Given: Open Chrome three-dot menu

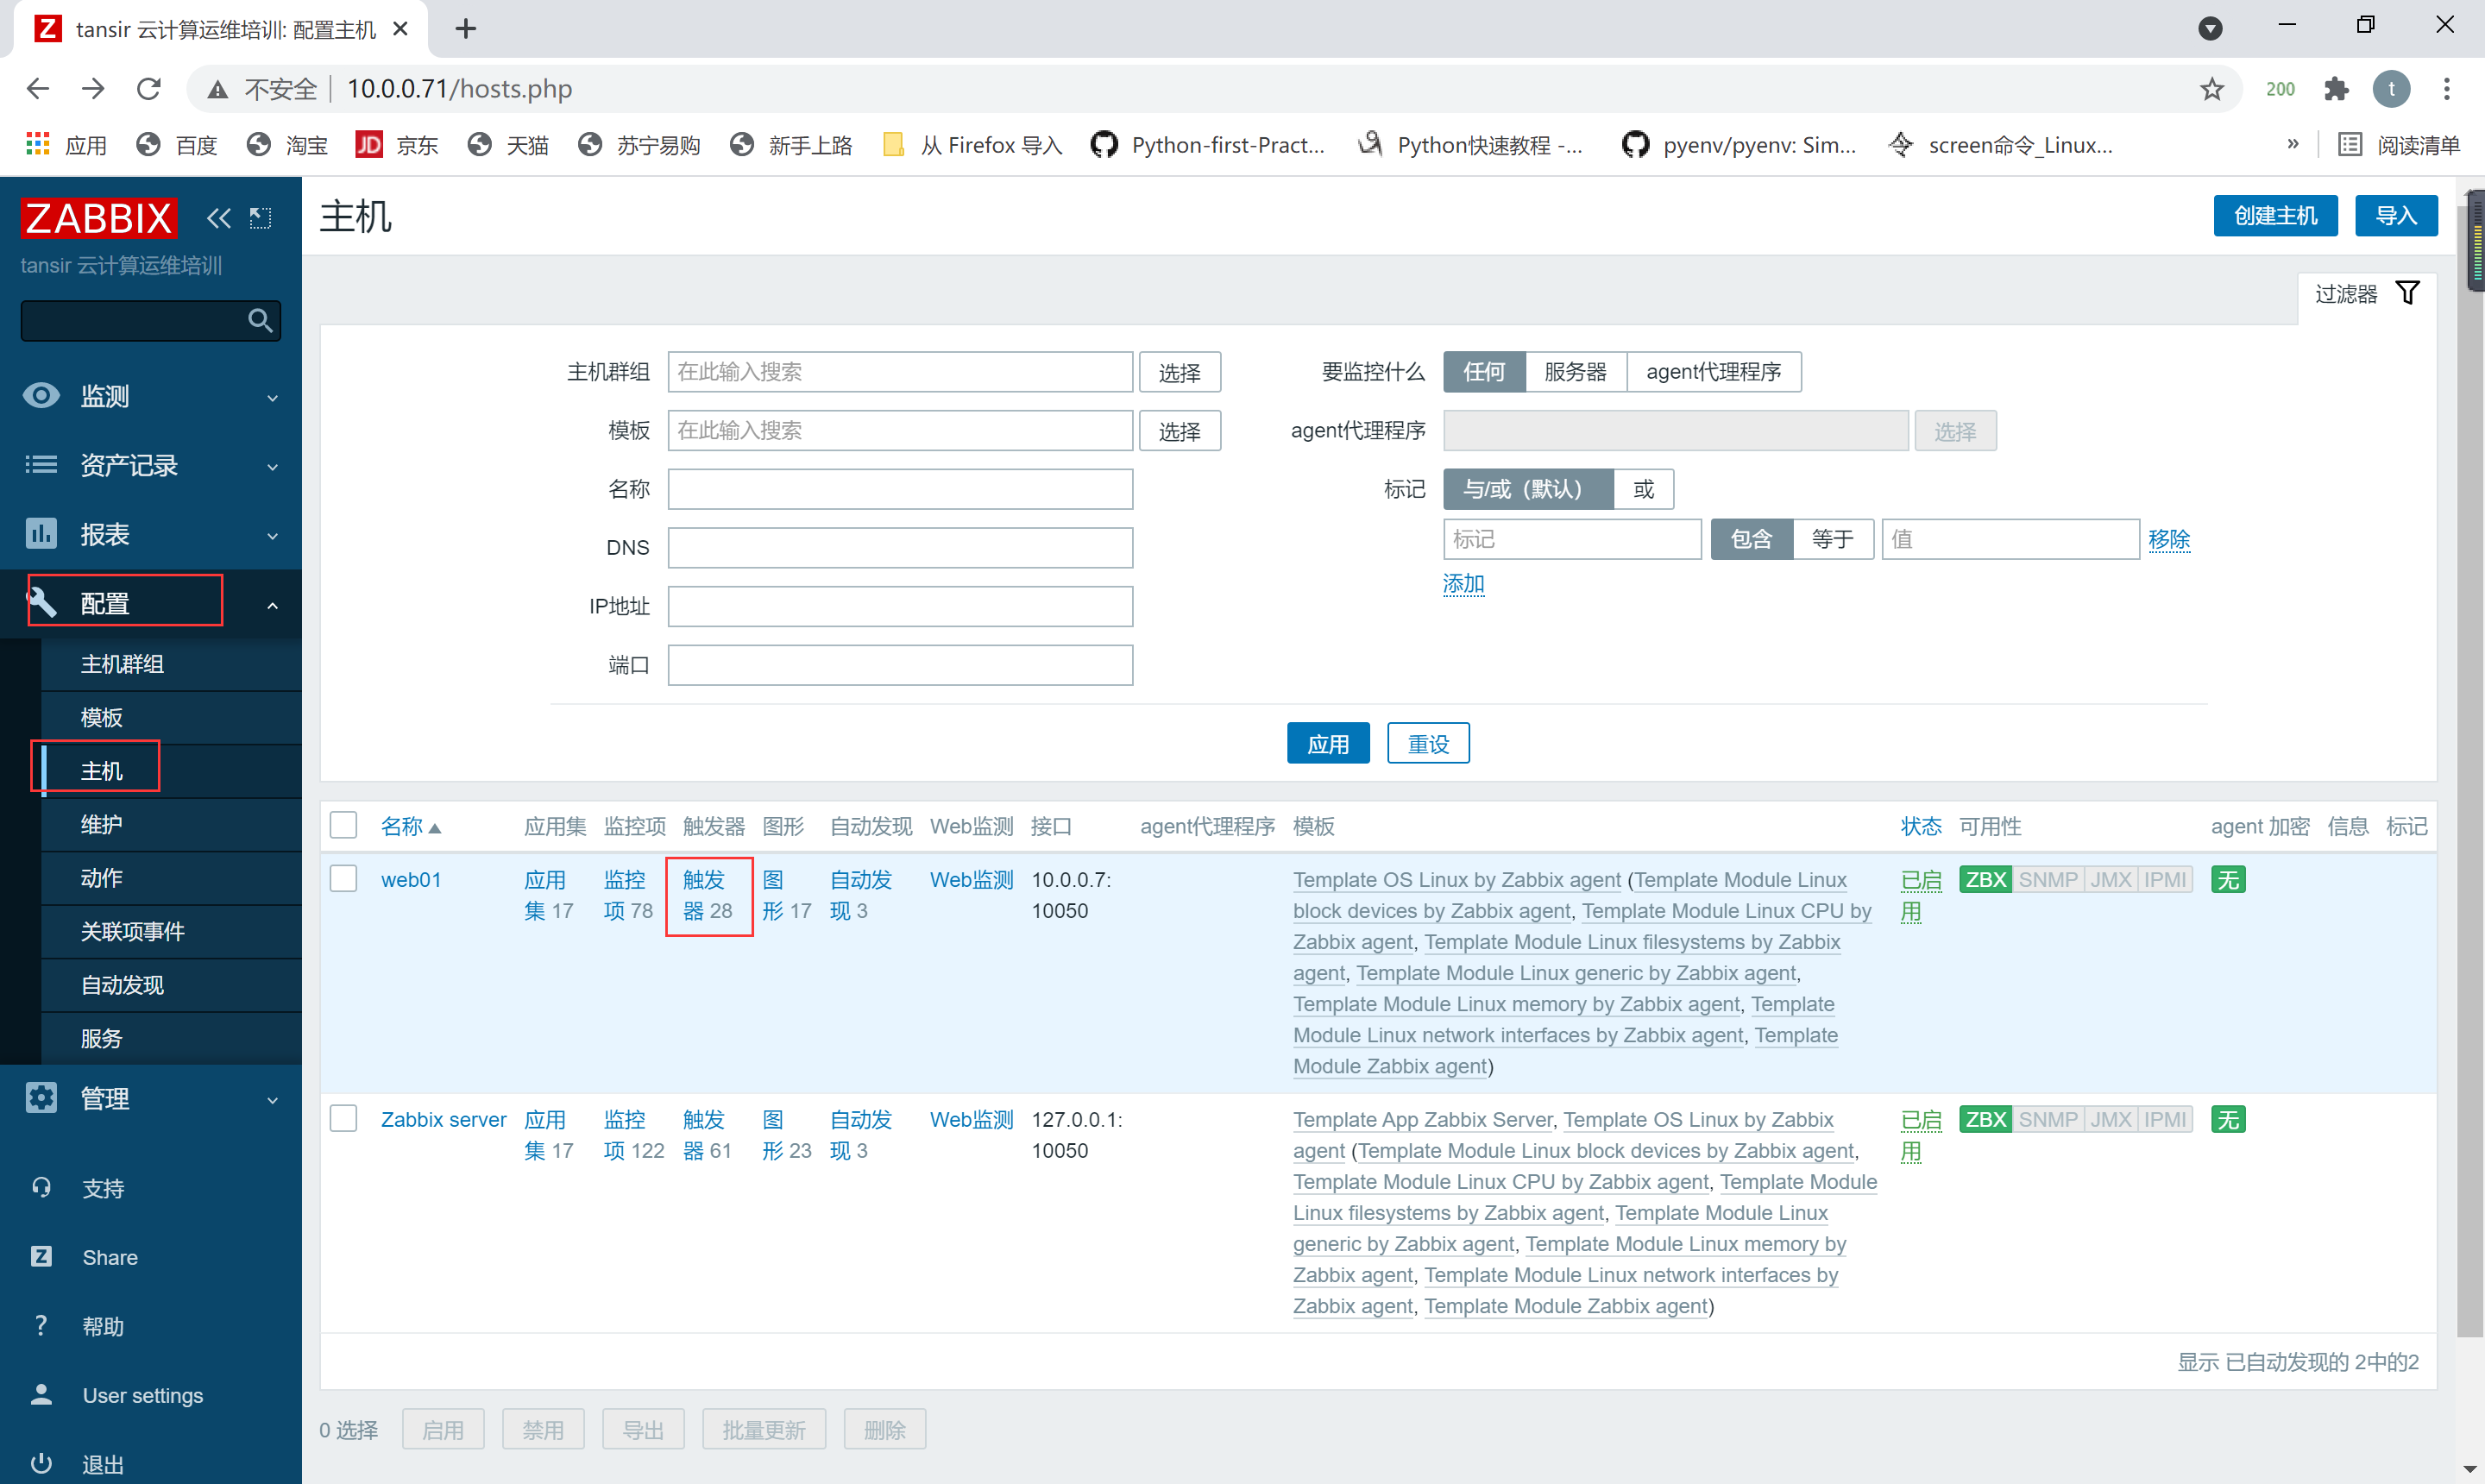Looking at the screenshot, I should click(x=2446, y=89).
